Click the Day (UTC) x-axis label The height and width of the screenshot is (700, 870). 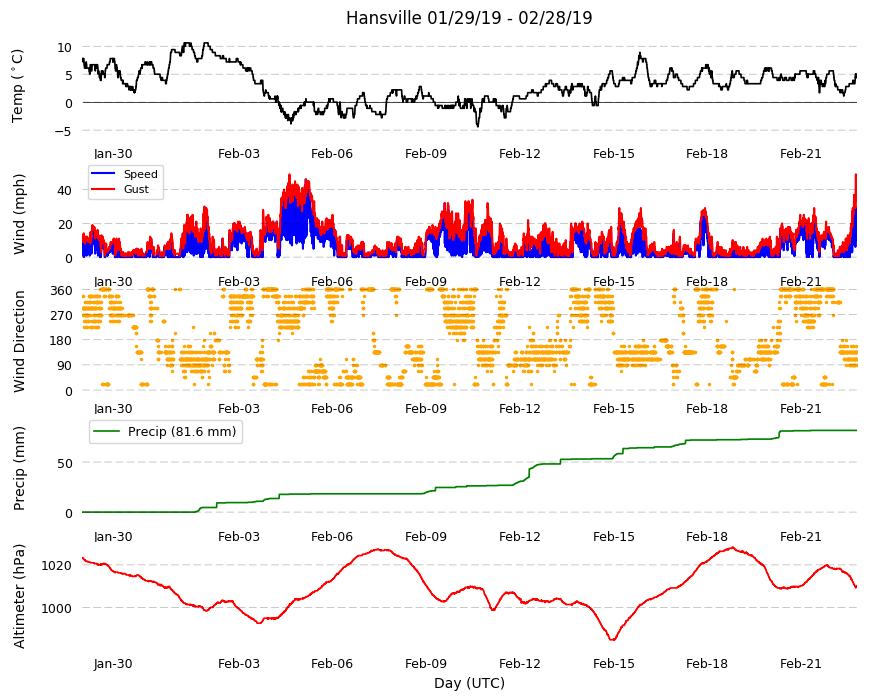tap(469, 683)
